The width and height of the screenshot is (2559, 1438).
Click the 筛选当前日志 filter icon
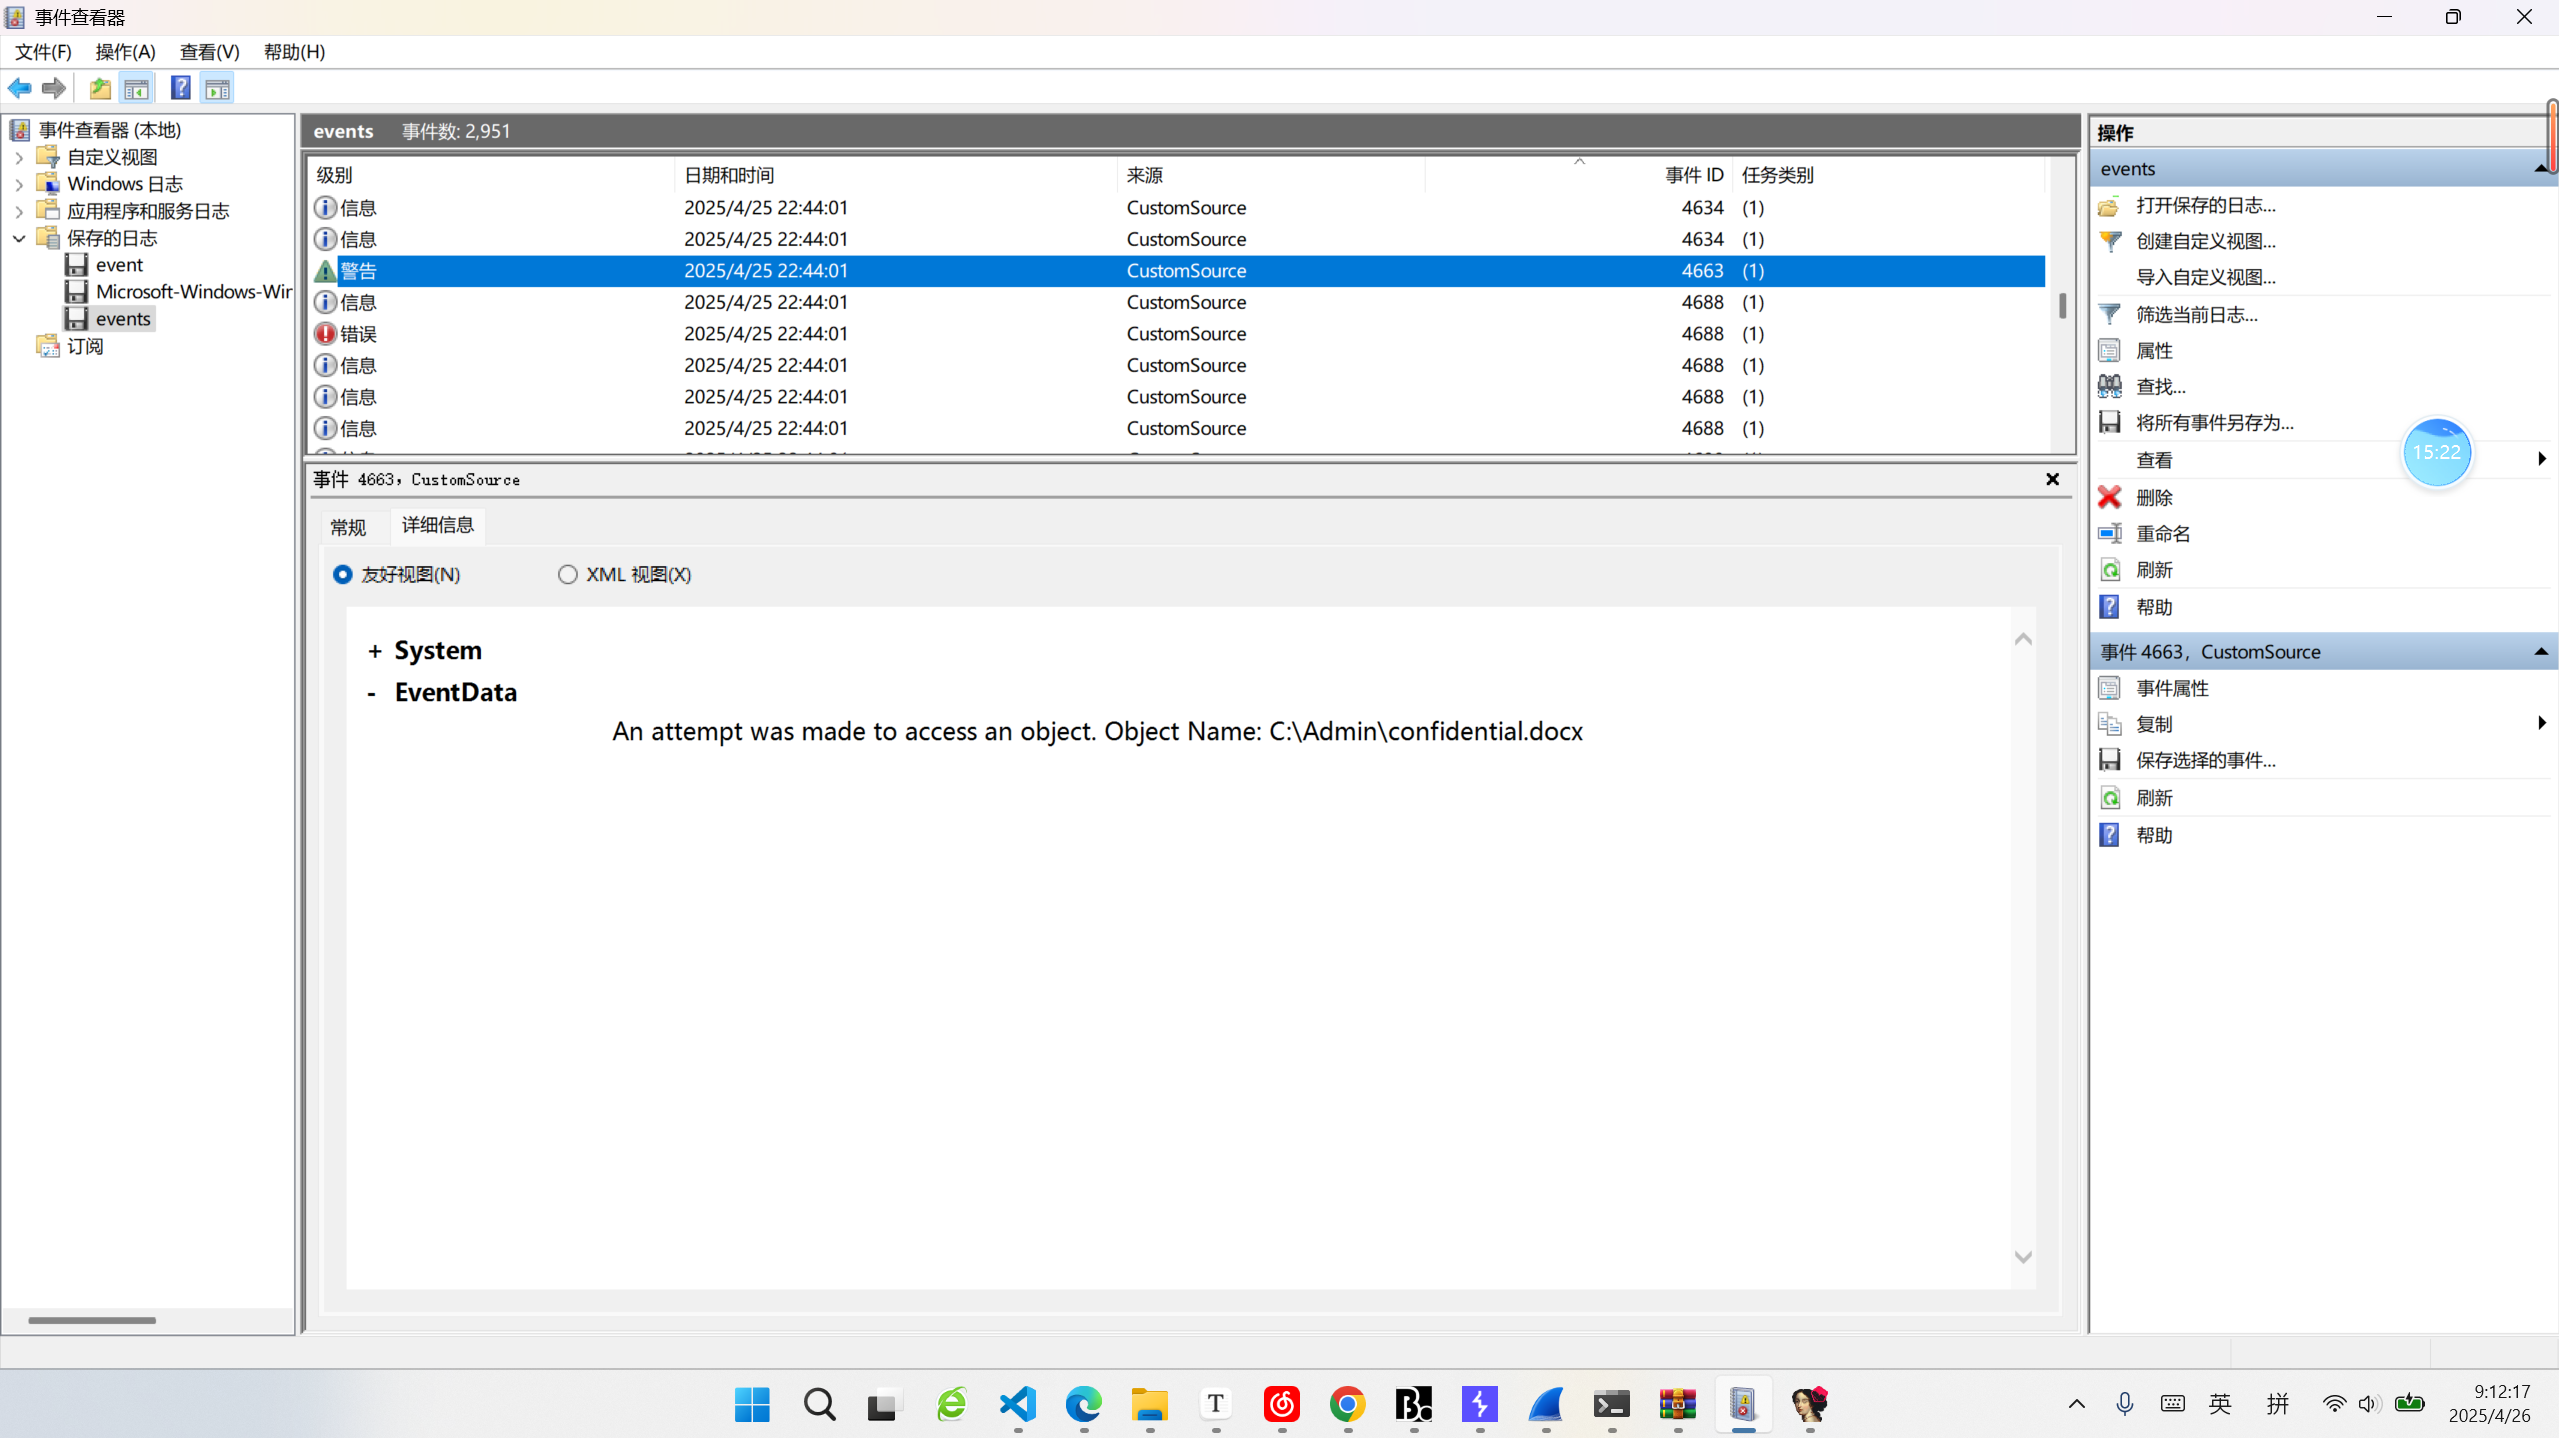[2110, 315]
